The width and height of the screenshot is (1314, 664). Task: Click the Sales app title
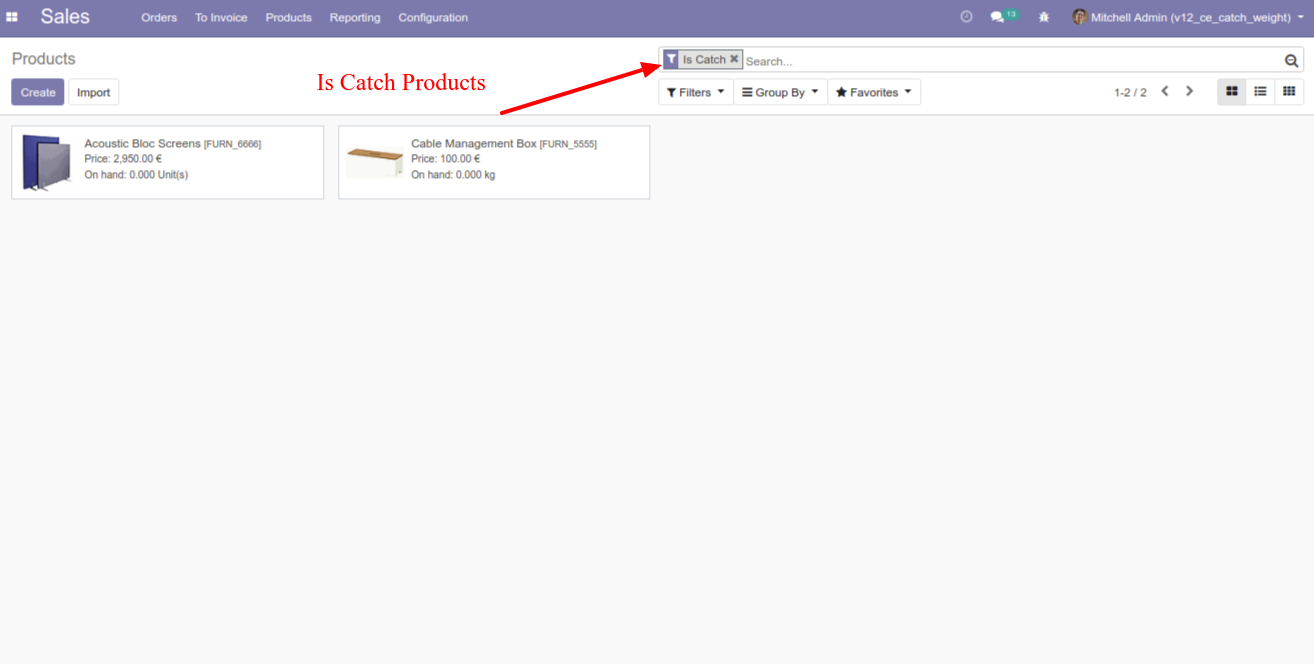65,17
